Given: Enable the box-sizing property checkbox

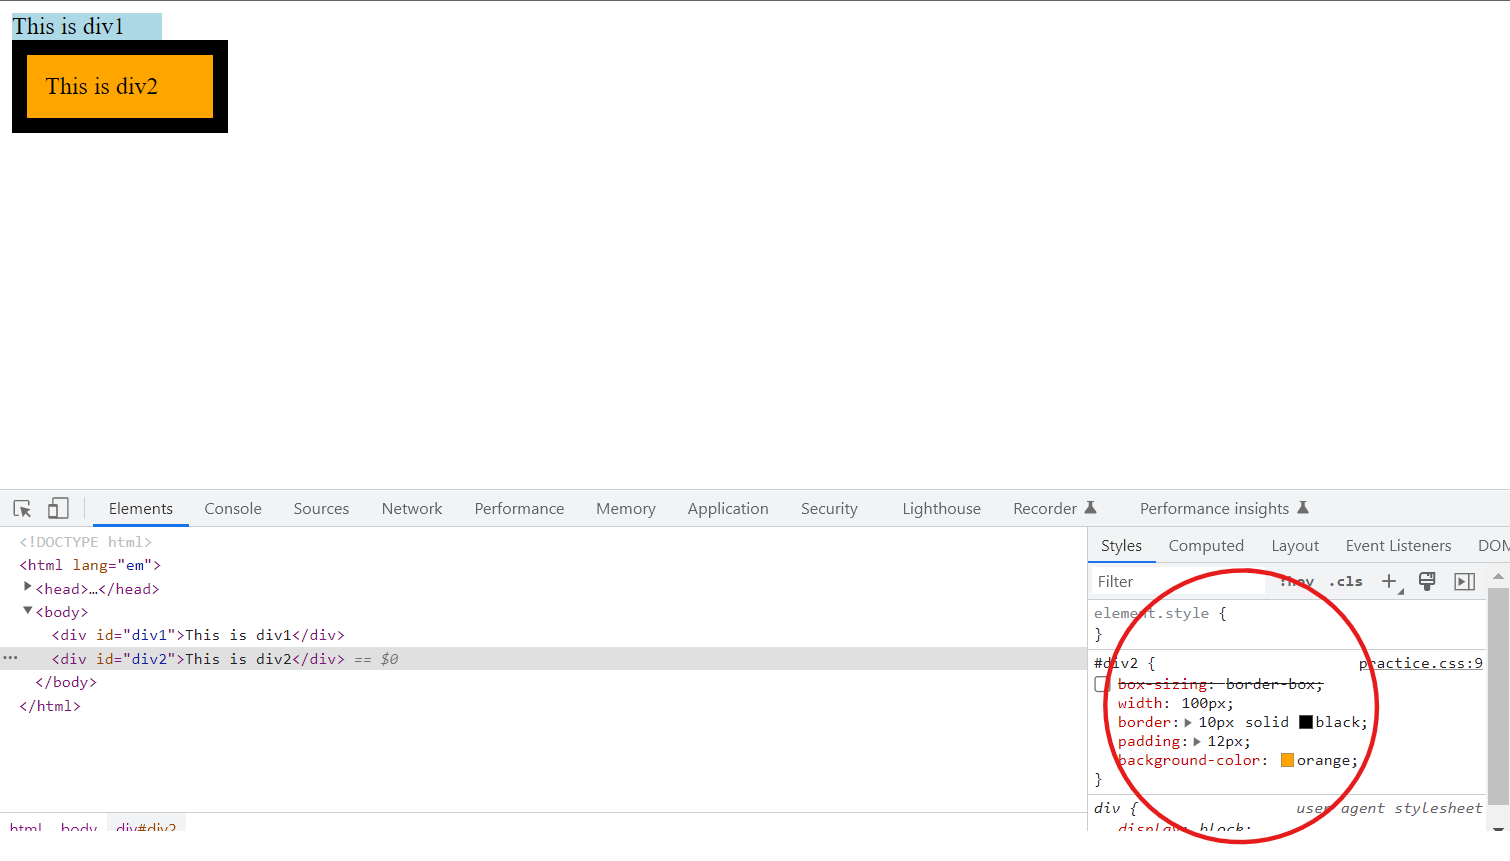Looking at the screenshot, I should 1102,684.
